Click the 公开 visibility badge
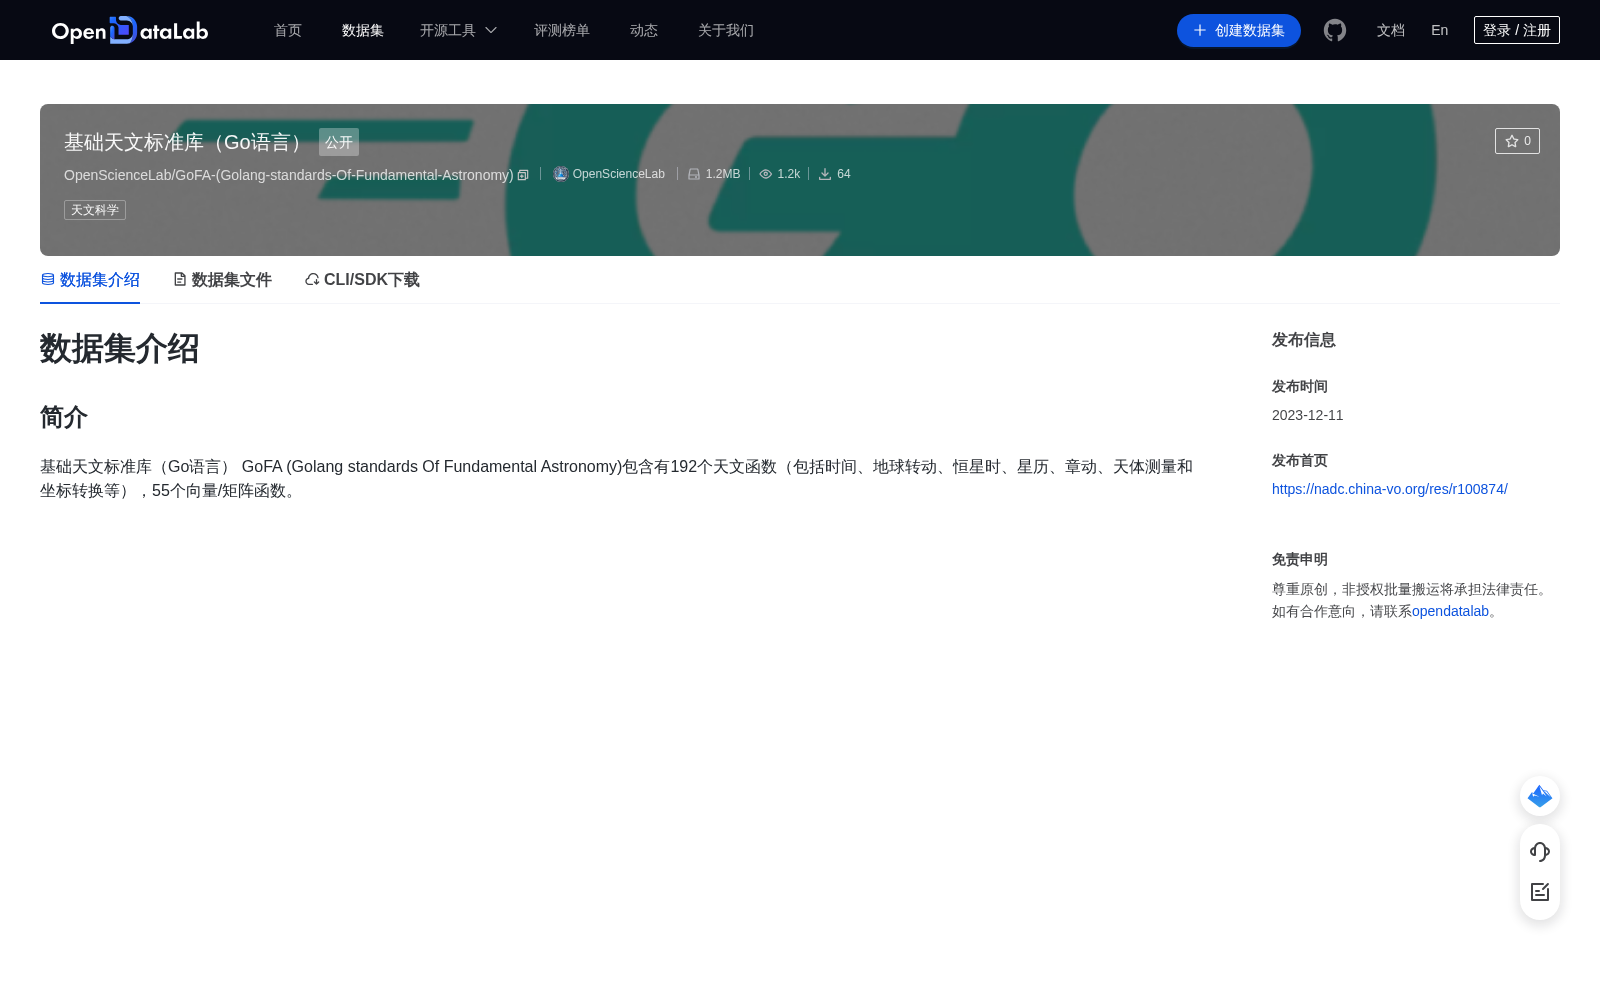Image resolution: width=1600 pixels, height=1000 pixels. tap(339, 142)
